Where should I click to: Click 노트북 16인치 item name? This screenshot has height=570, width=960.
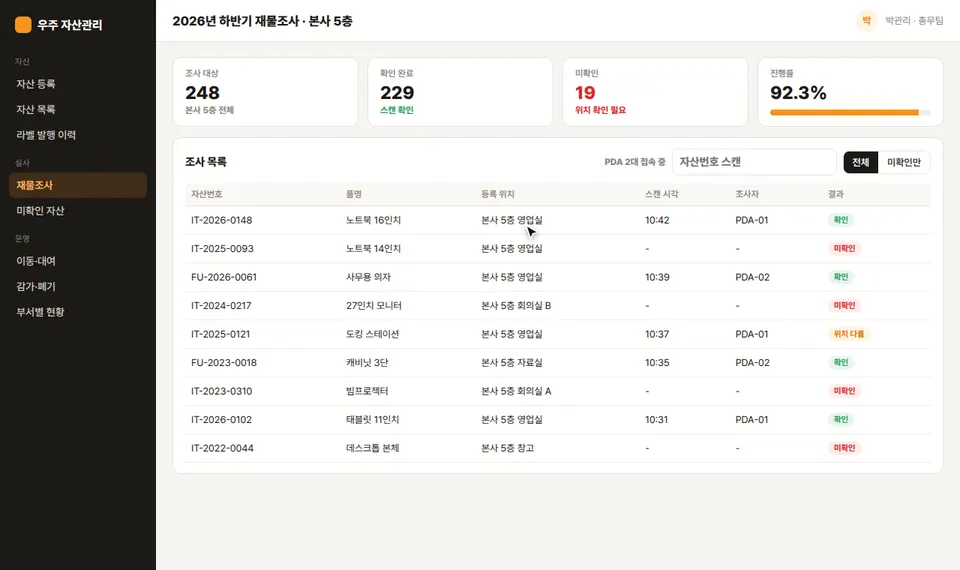click(x=373, y=220)
